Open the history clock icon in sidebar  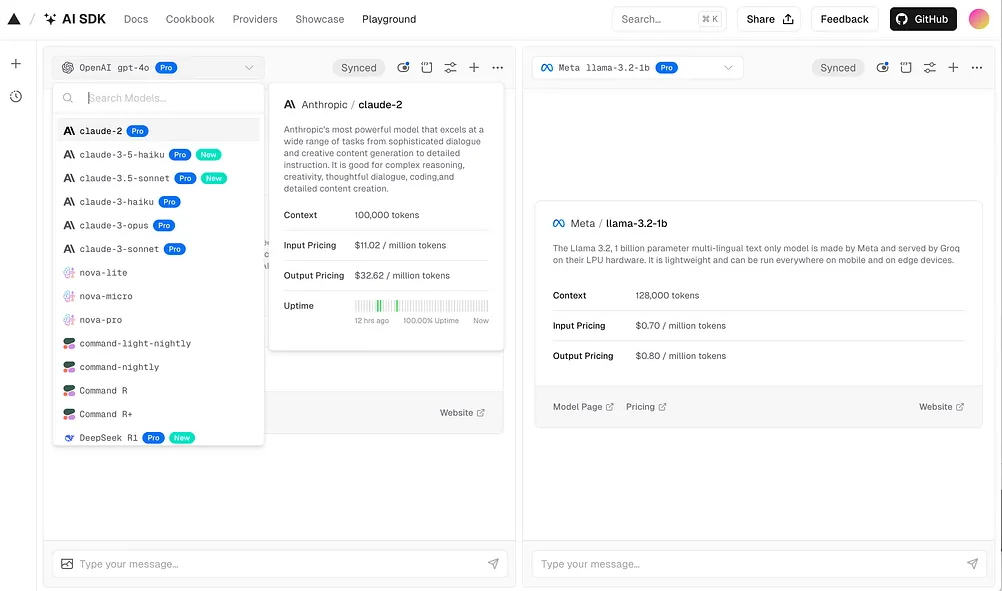coord(16,96)
